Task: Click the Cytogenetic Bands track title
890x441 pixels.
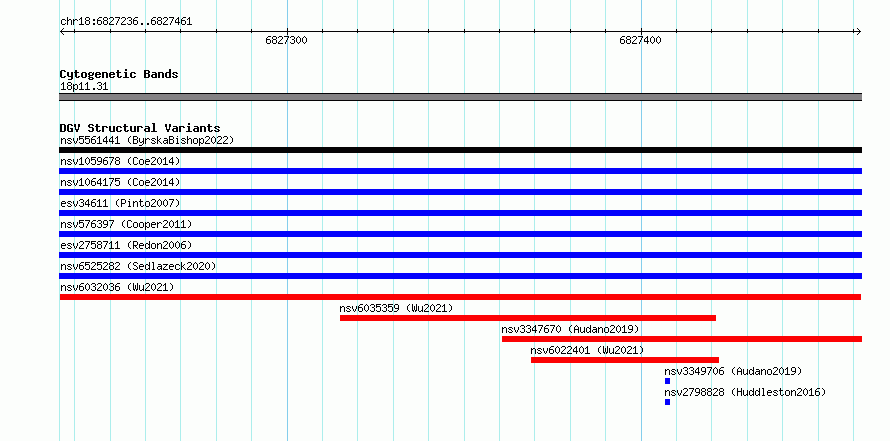Action: [119, 74]
